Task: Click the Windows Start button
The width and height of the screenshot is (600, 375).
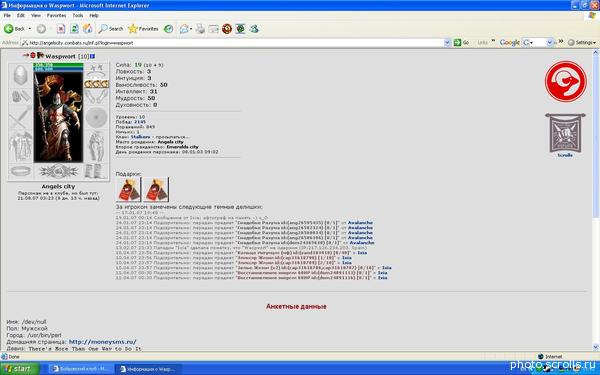Action: point(20,369)
